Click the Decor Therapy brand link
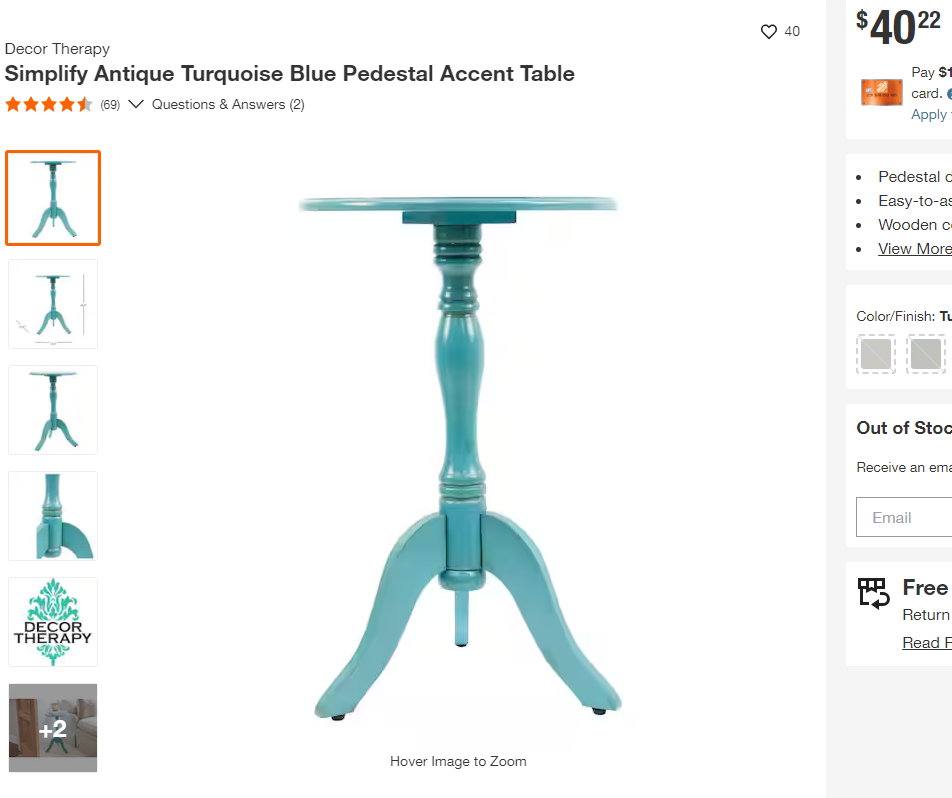 pyautogui.click(x=57, y=48)
